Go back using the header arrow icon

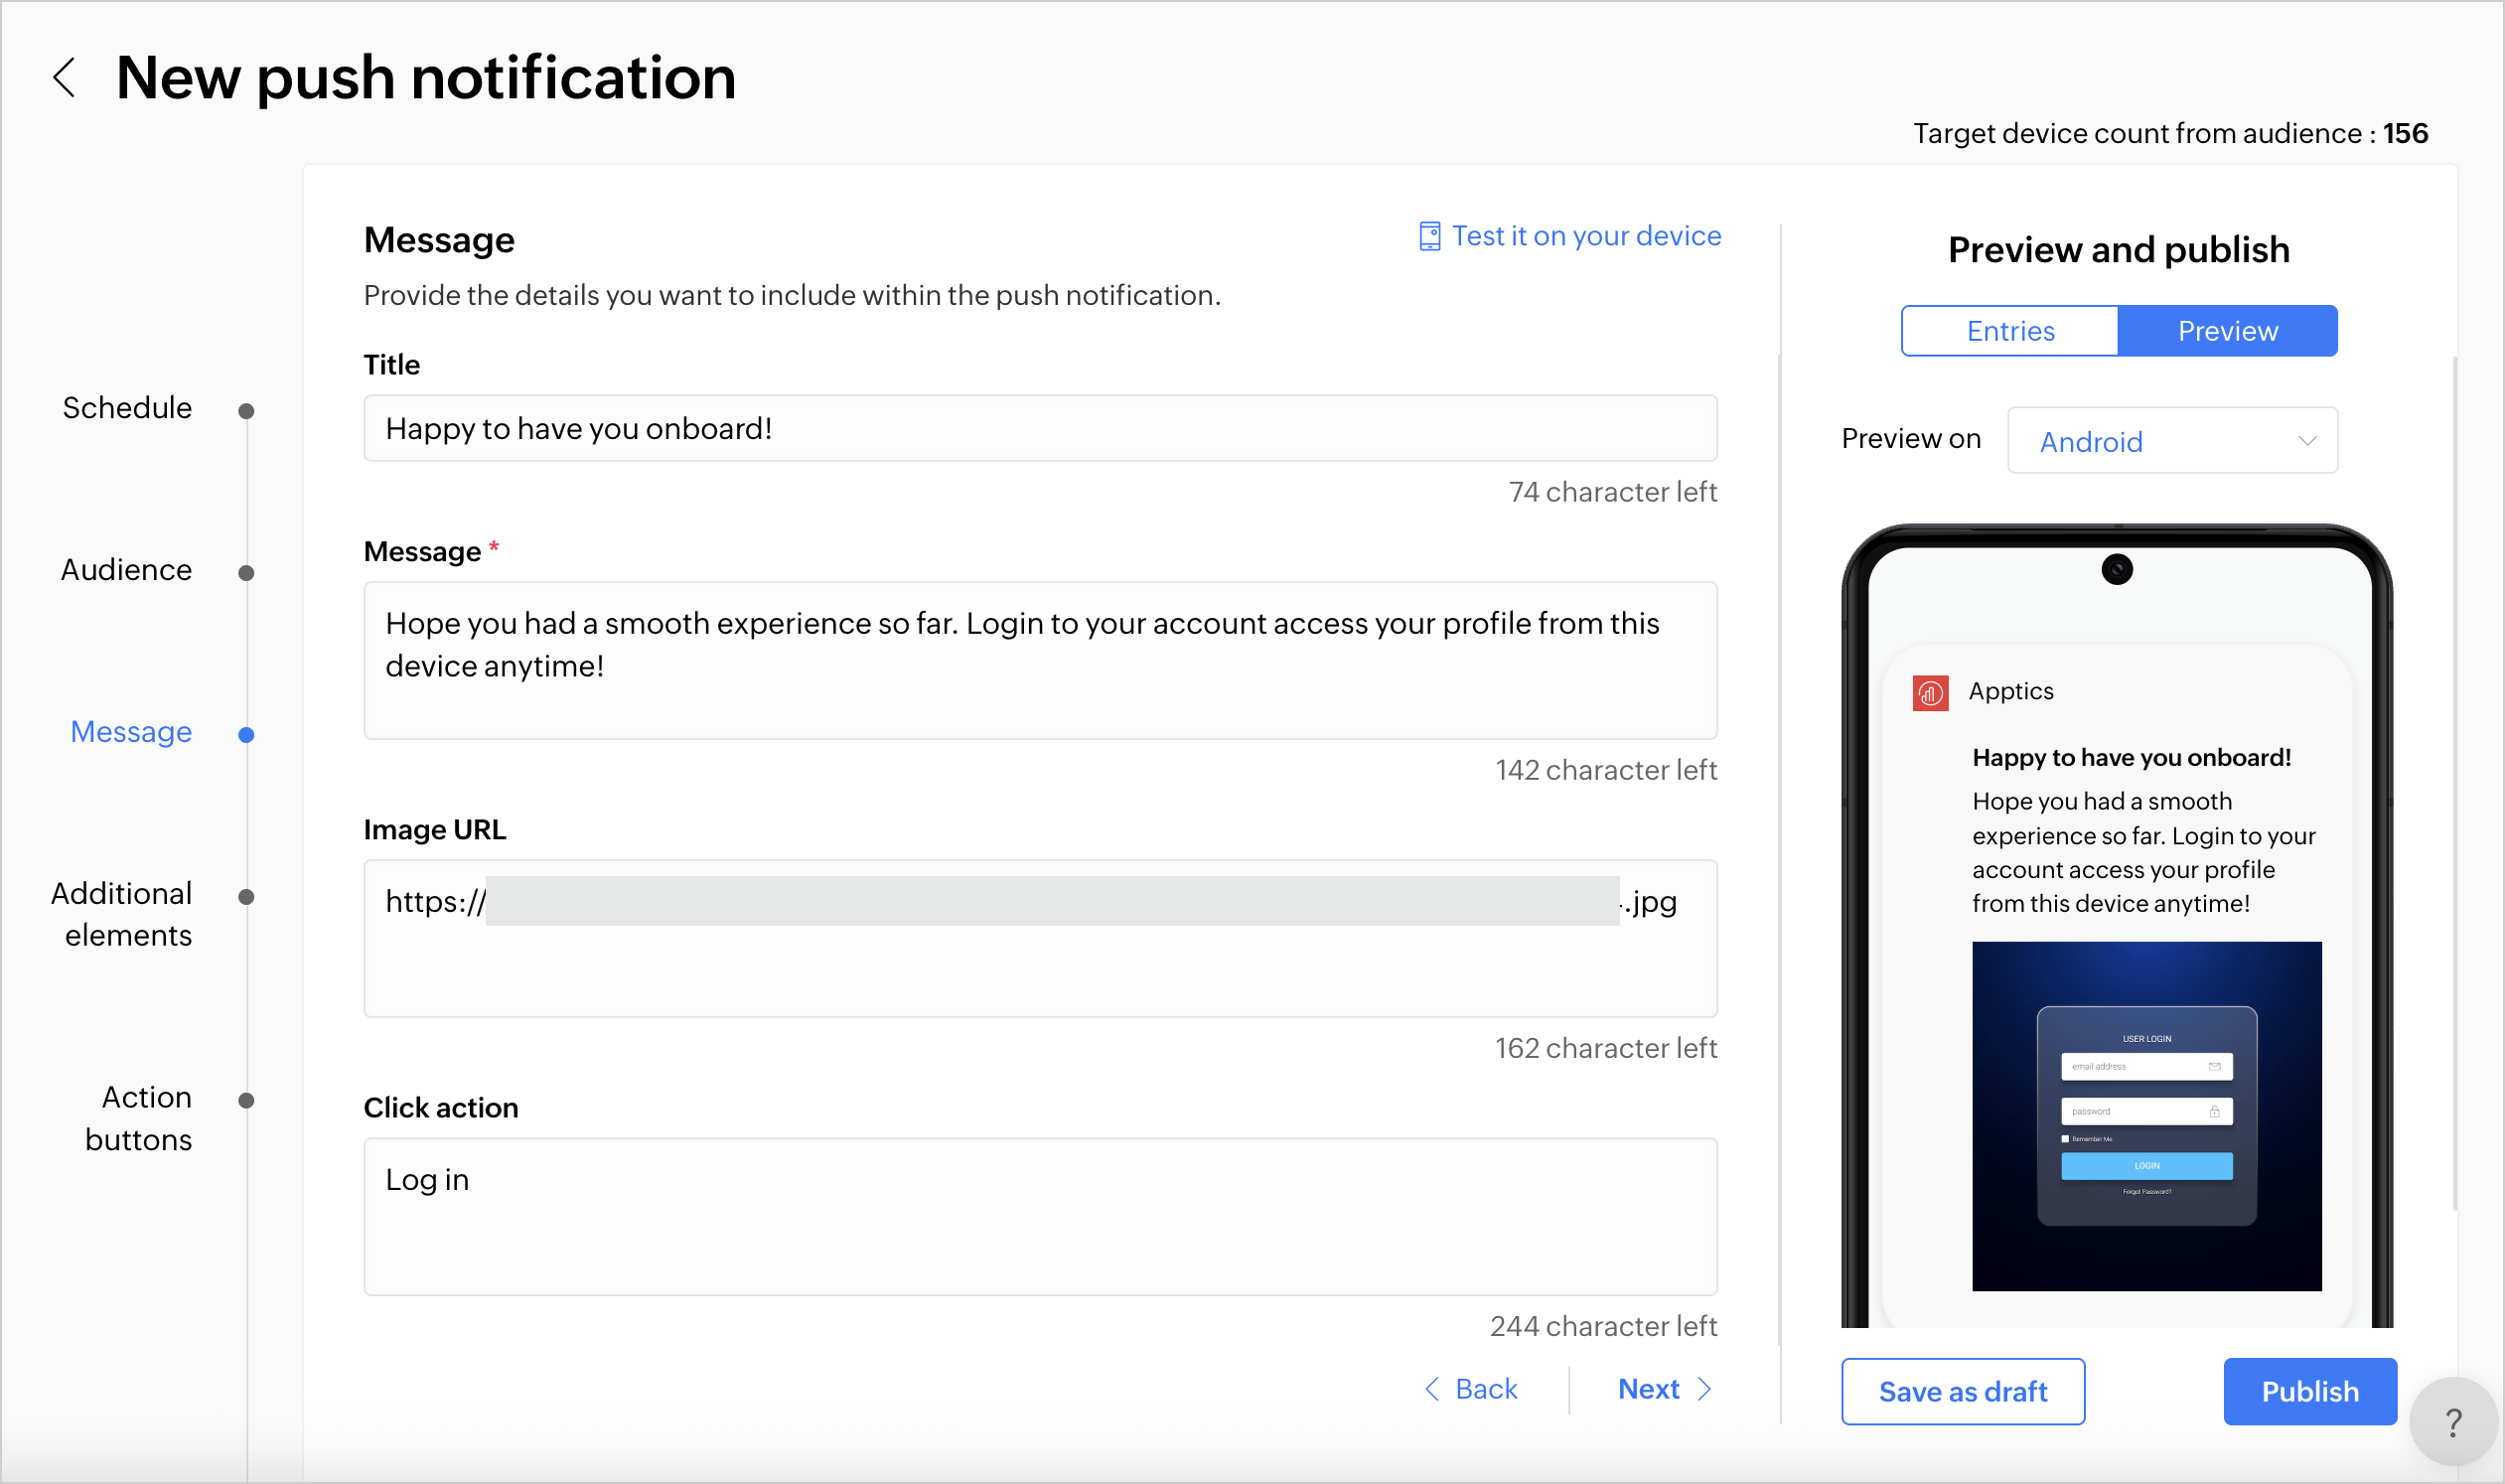click(65, 78)
